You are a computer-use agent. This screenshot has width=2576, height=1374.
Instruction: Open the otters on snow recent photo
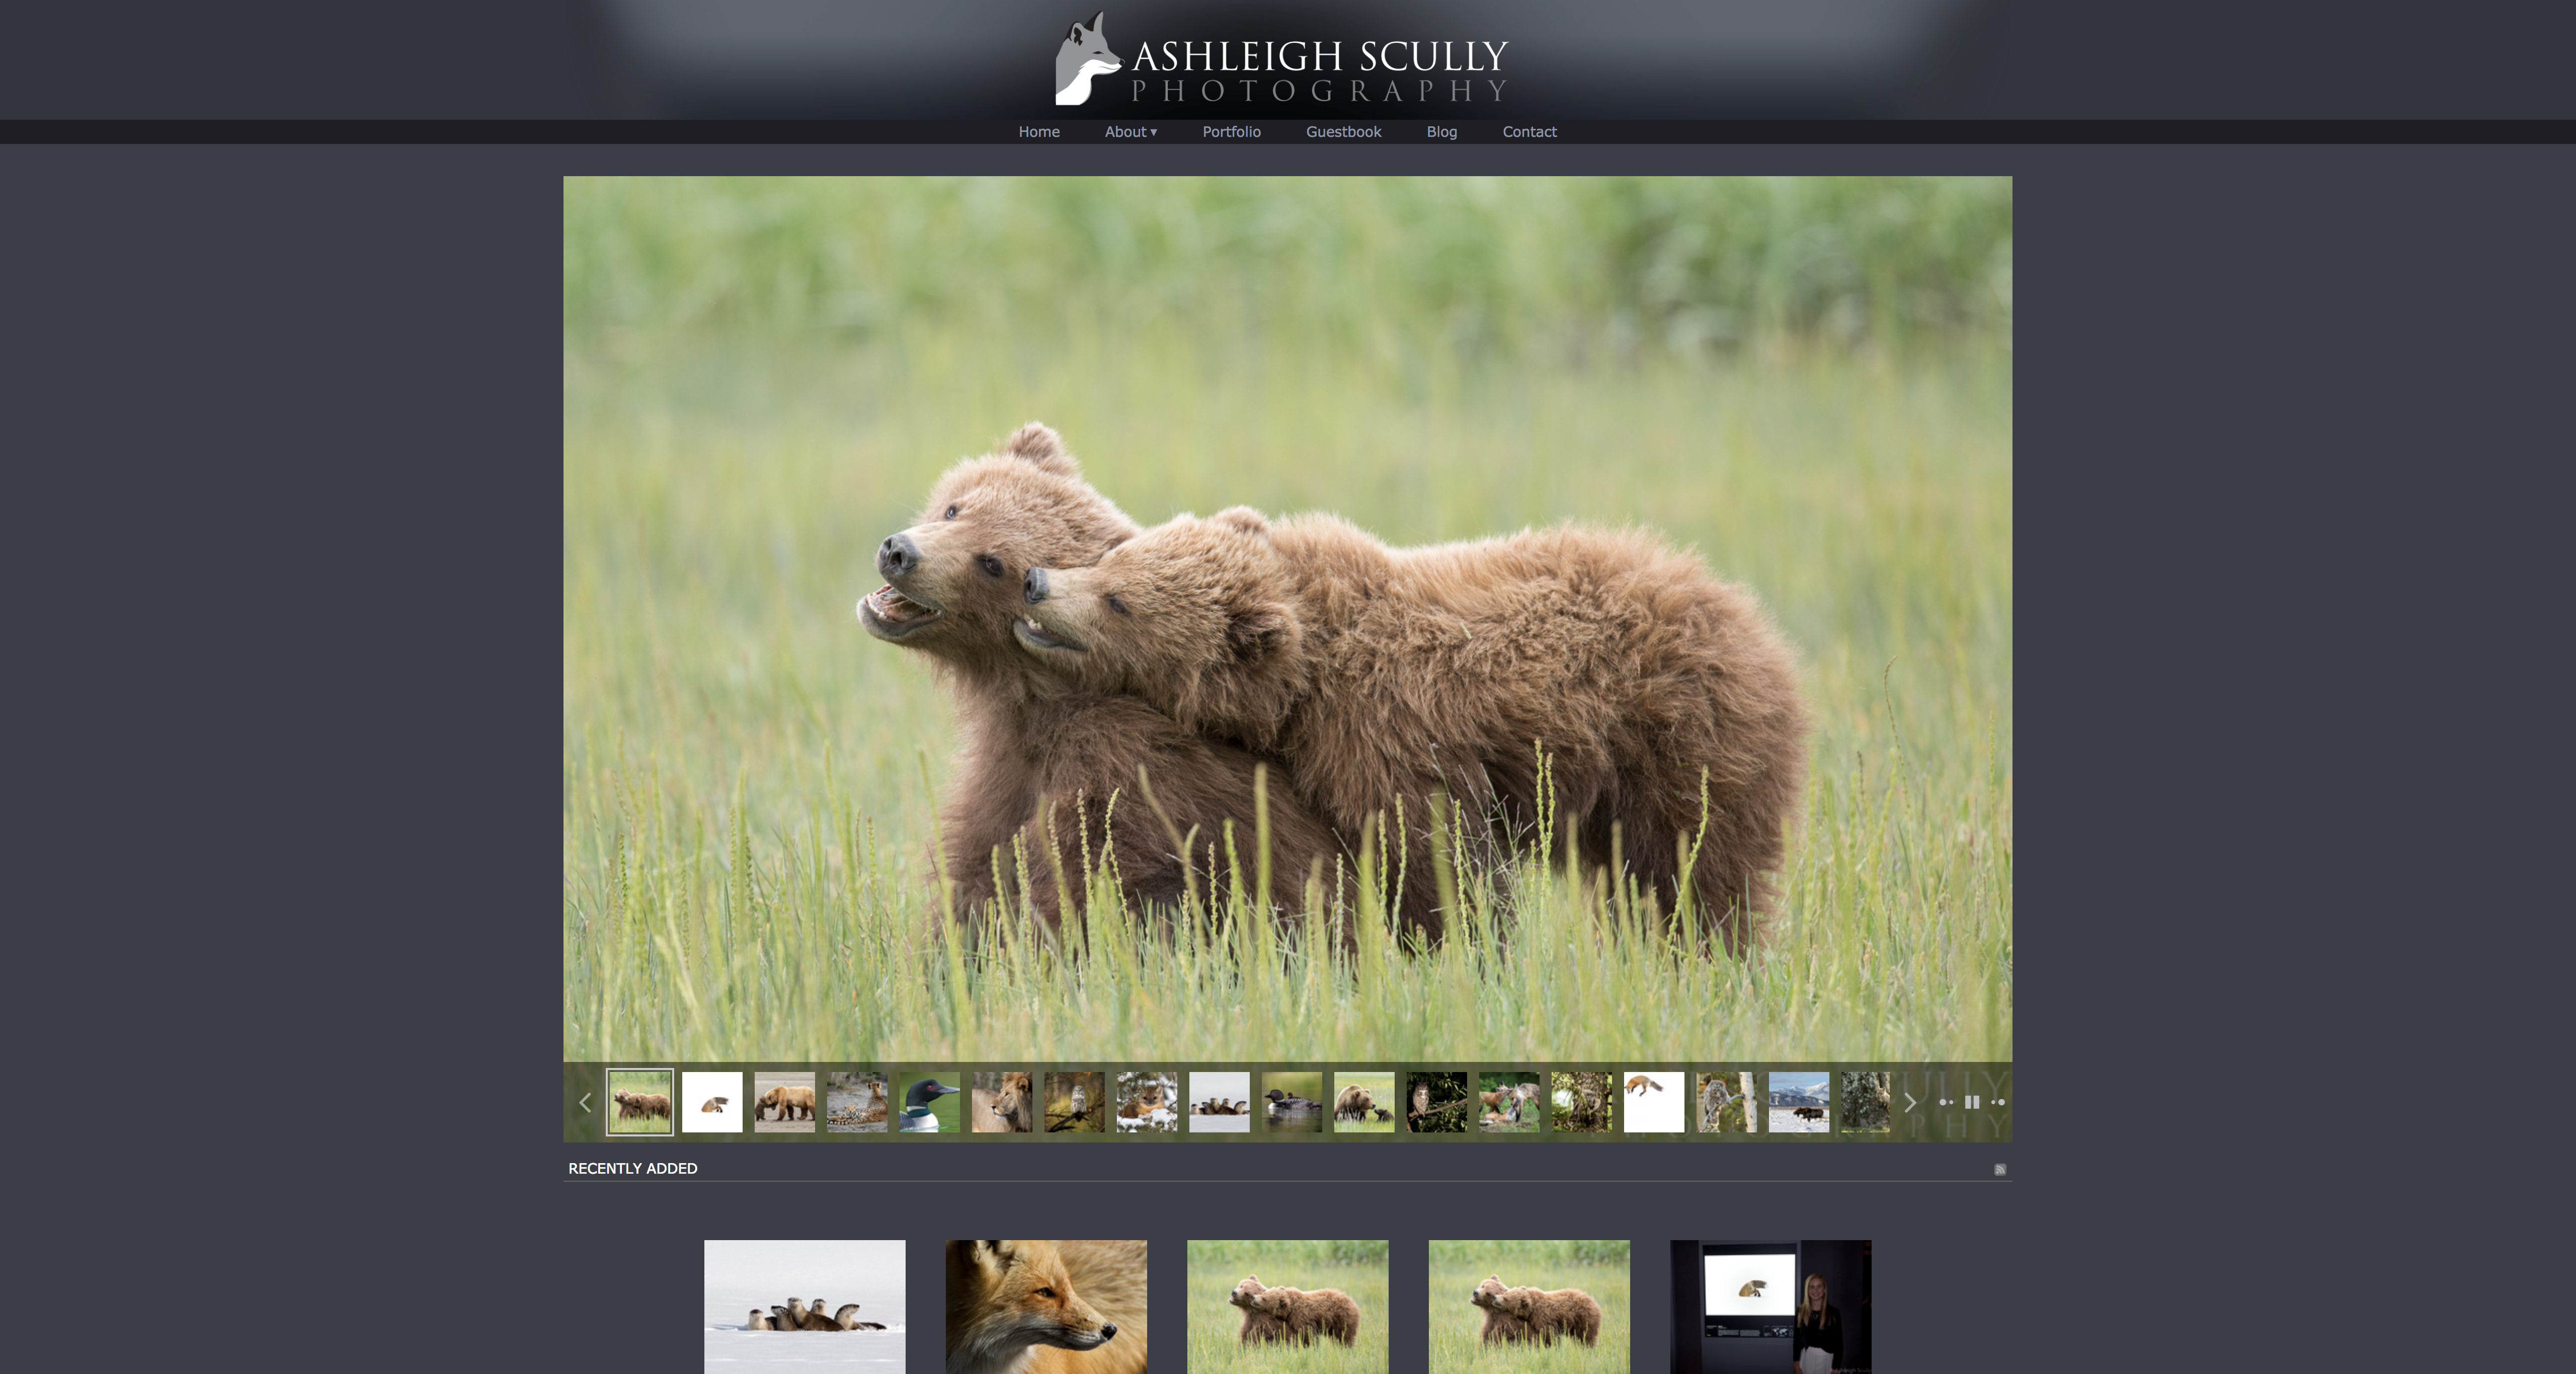pyautogui.click(x=804, y=1306)
